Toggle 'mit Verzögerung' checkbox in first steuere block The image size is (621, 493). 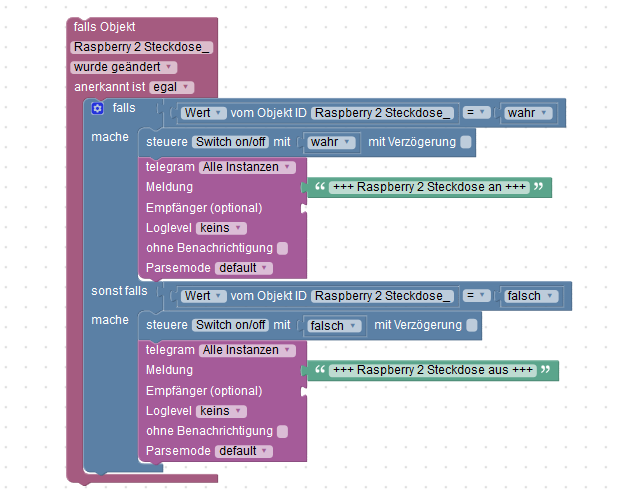coord(466,142)
